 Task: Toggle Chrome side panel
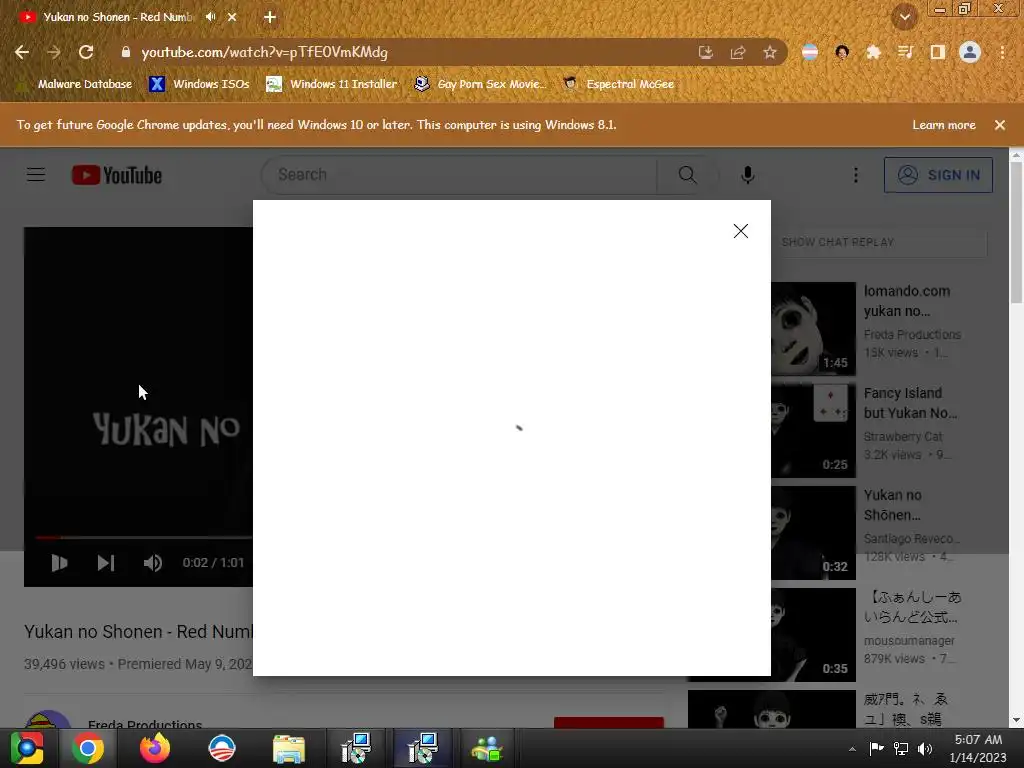[x=938, y=52]
